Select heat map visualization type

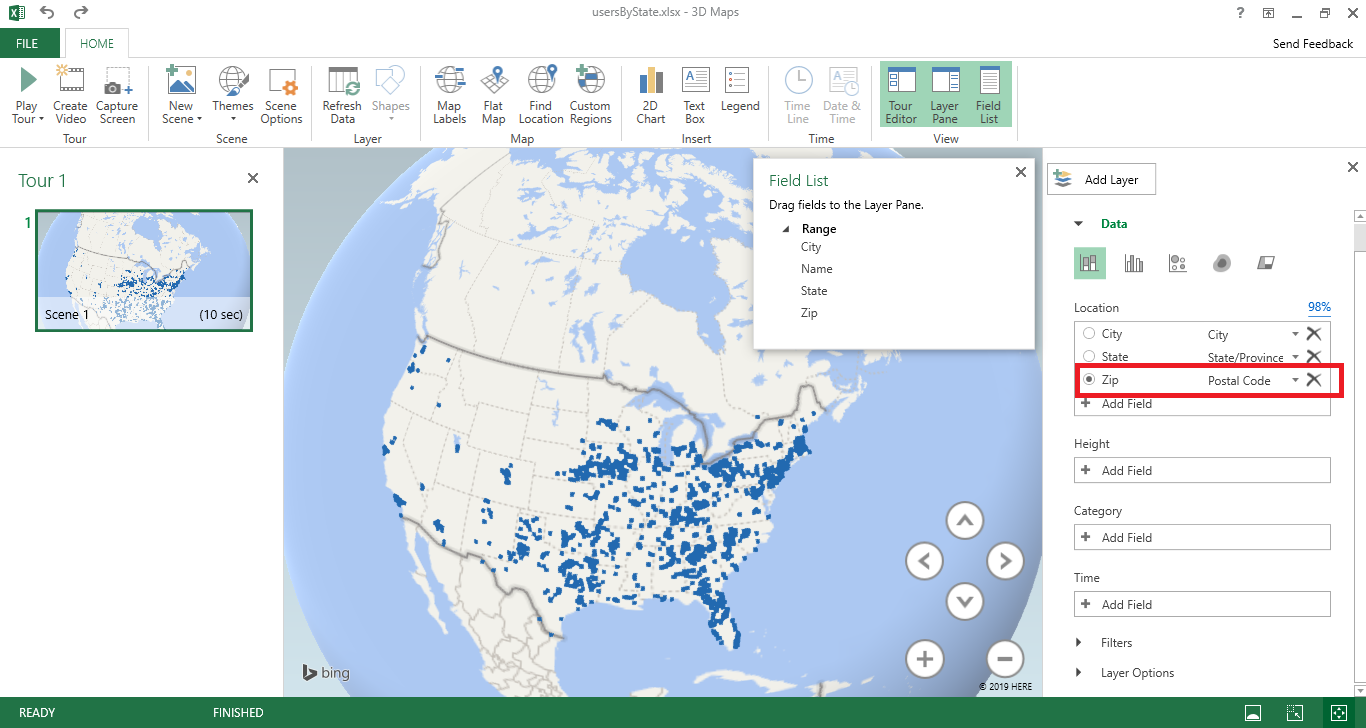point(1222,263)
